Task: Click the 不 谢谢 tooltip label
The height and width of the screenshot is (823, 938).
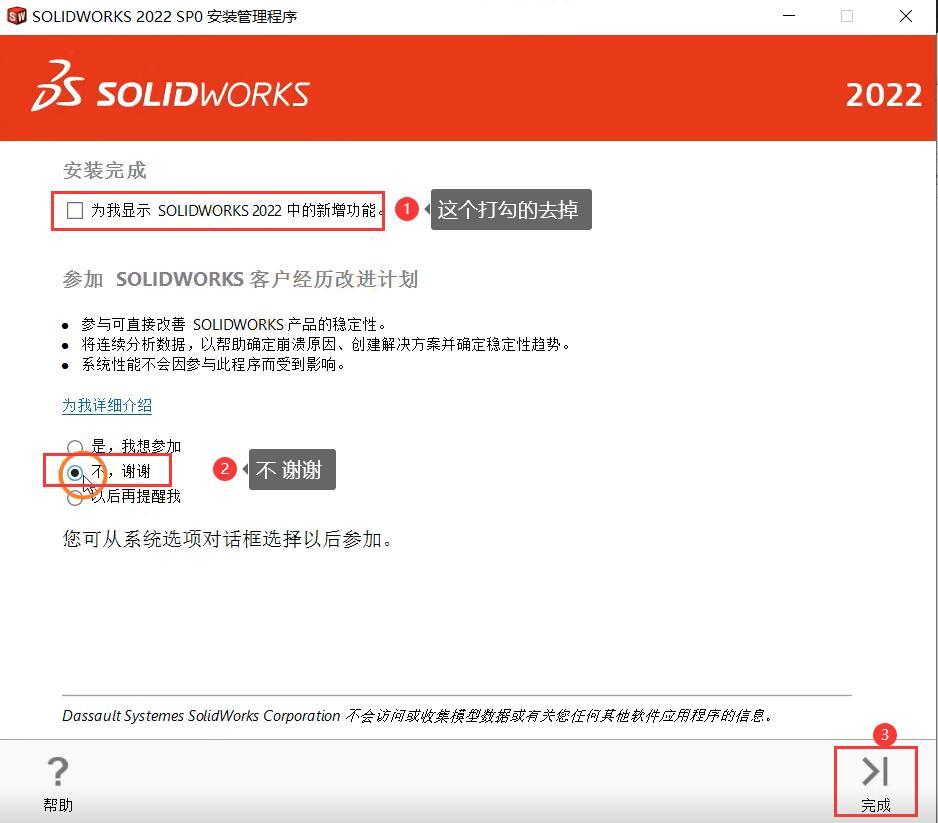Action: click(x=291, y=469)
